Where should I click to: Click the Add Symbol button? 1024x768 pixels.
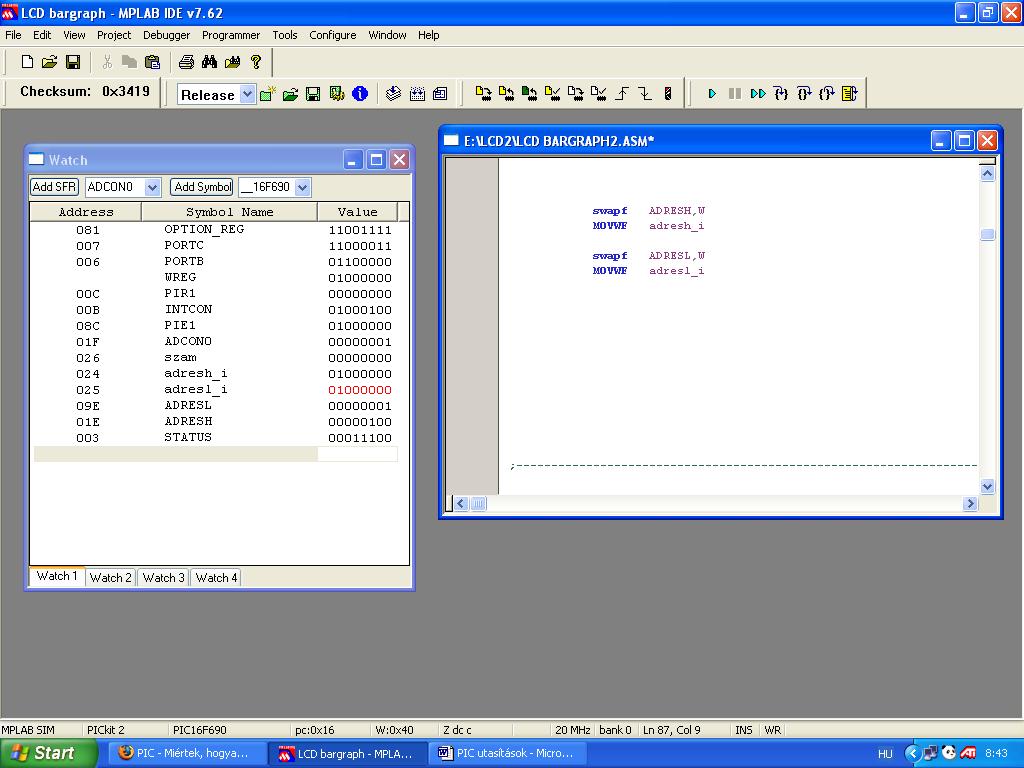coord(202,187)
